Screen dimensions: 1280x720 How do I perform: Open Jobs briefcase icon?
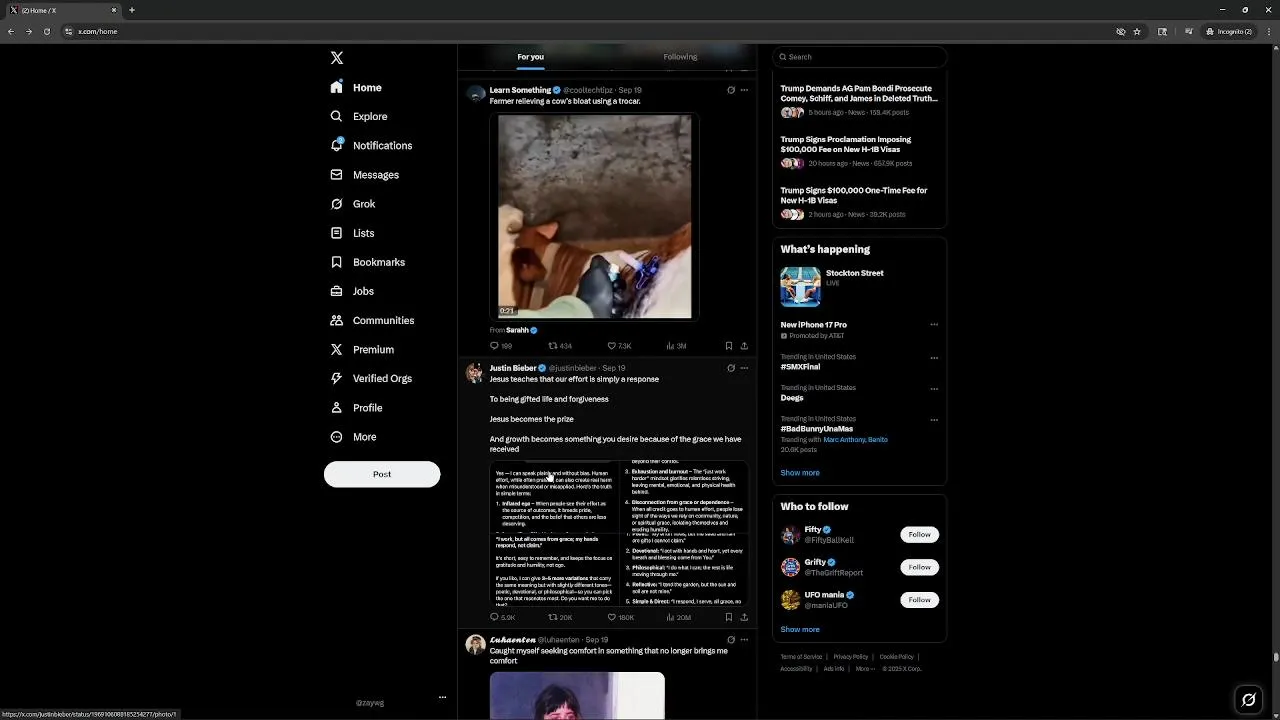pyautogui.click(x=337, y=291)
